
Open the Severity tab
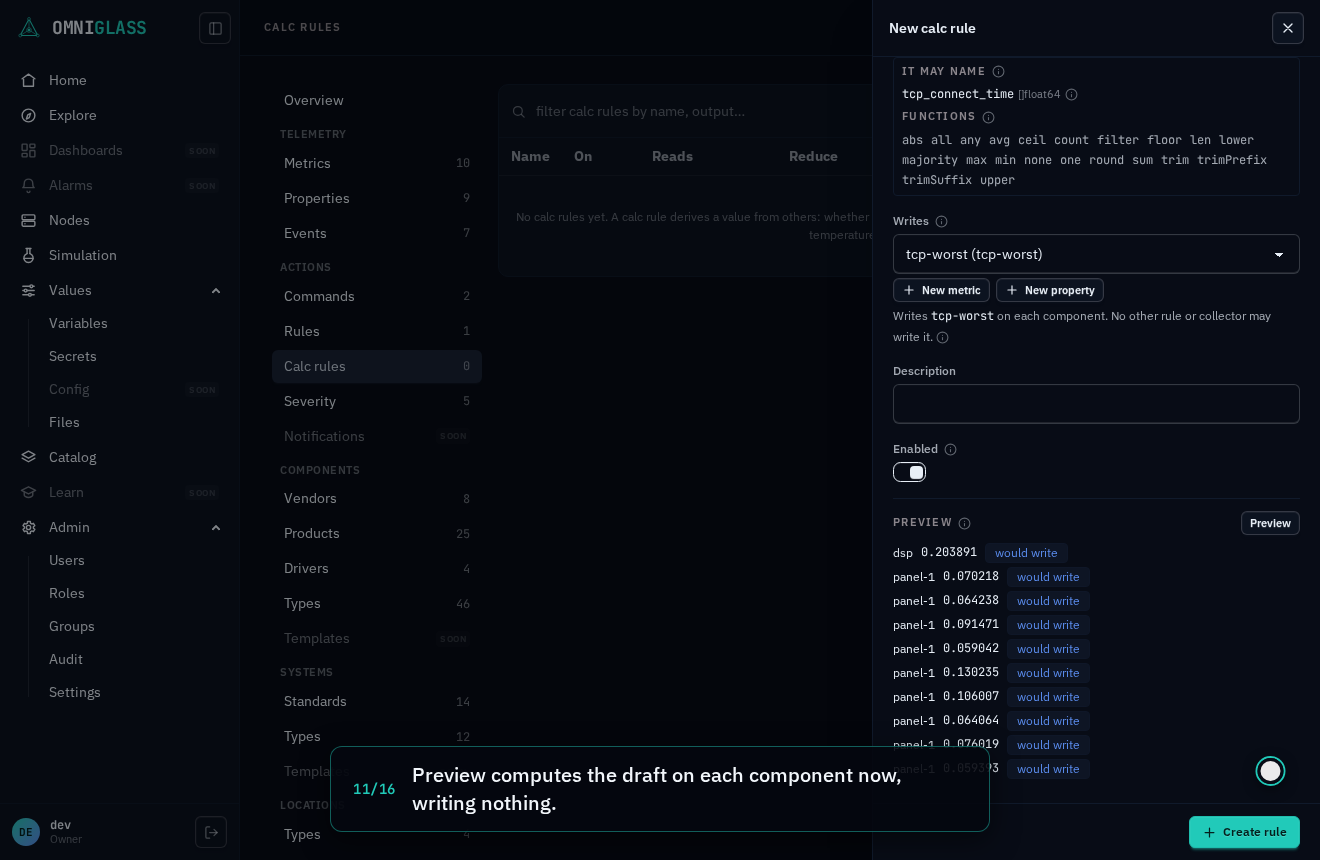pos(377,401)
